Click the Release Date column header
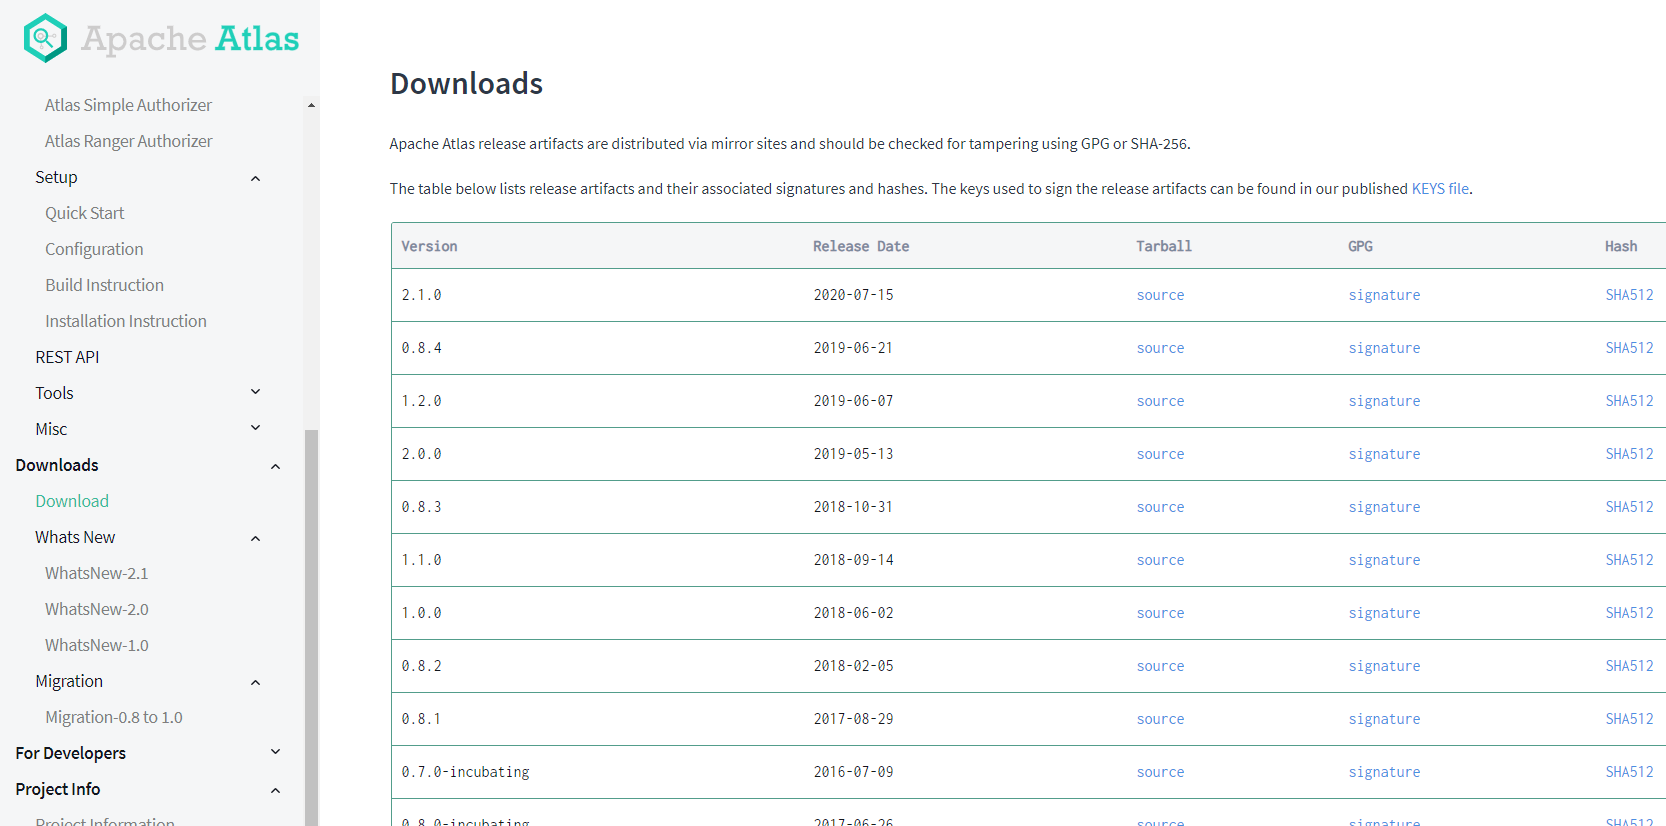 (861, 246)
